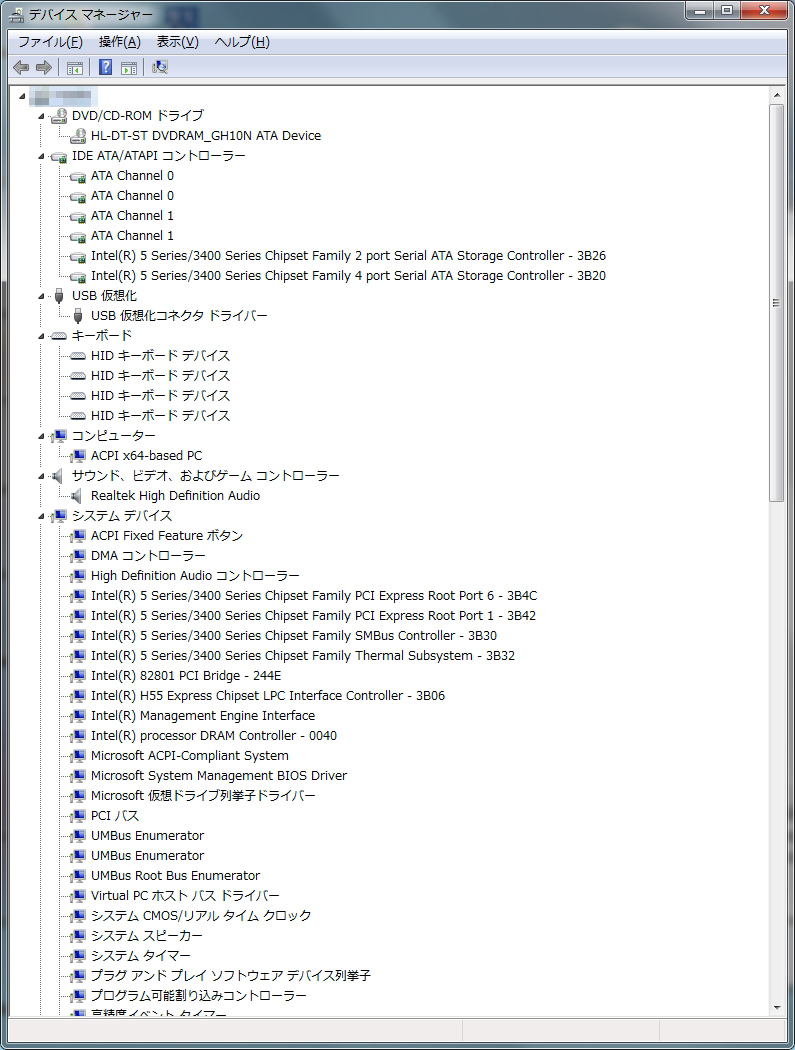The height and width of the screenshot is (1050, 795).
Task: Click the コンピューター category icon
Action: coord(59,436)
